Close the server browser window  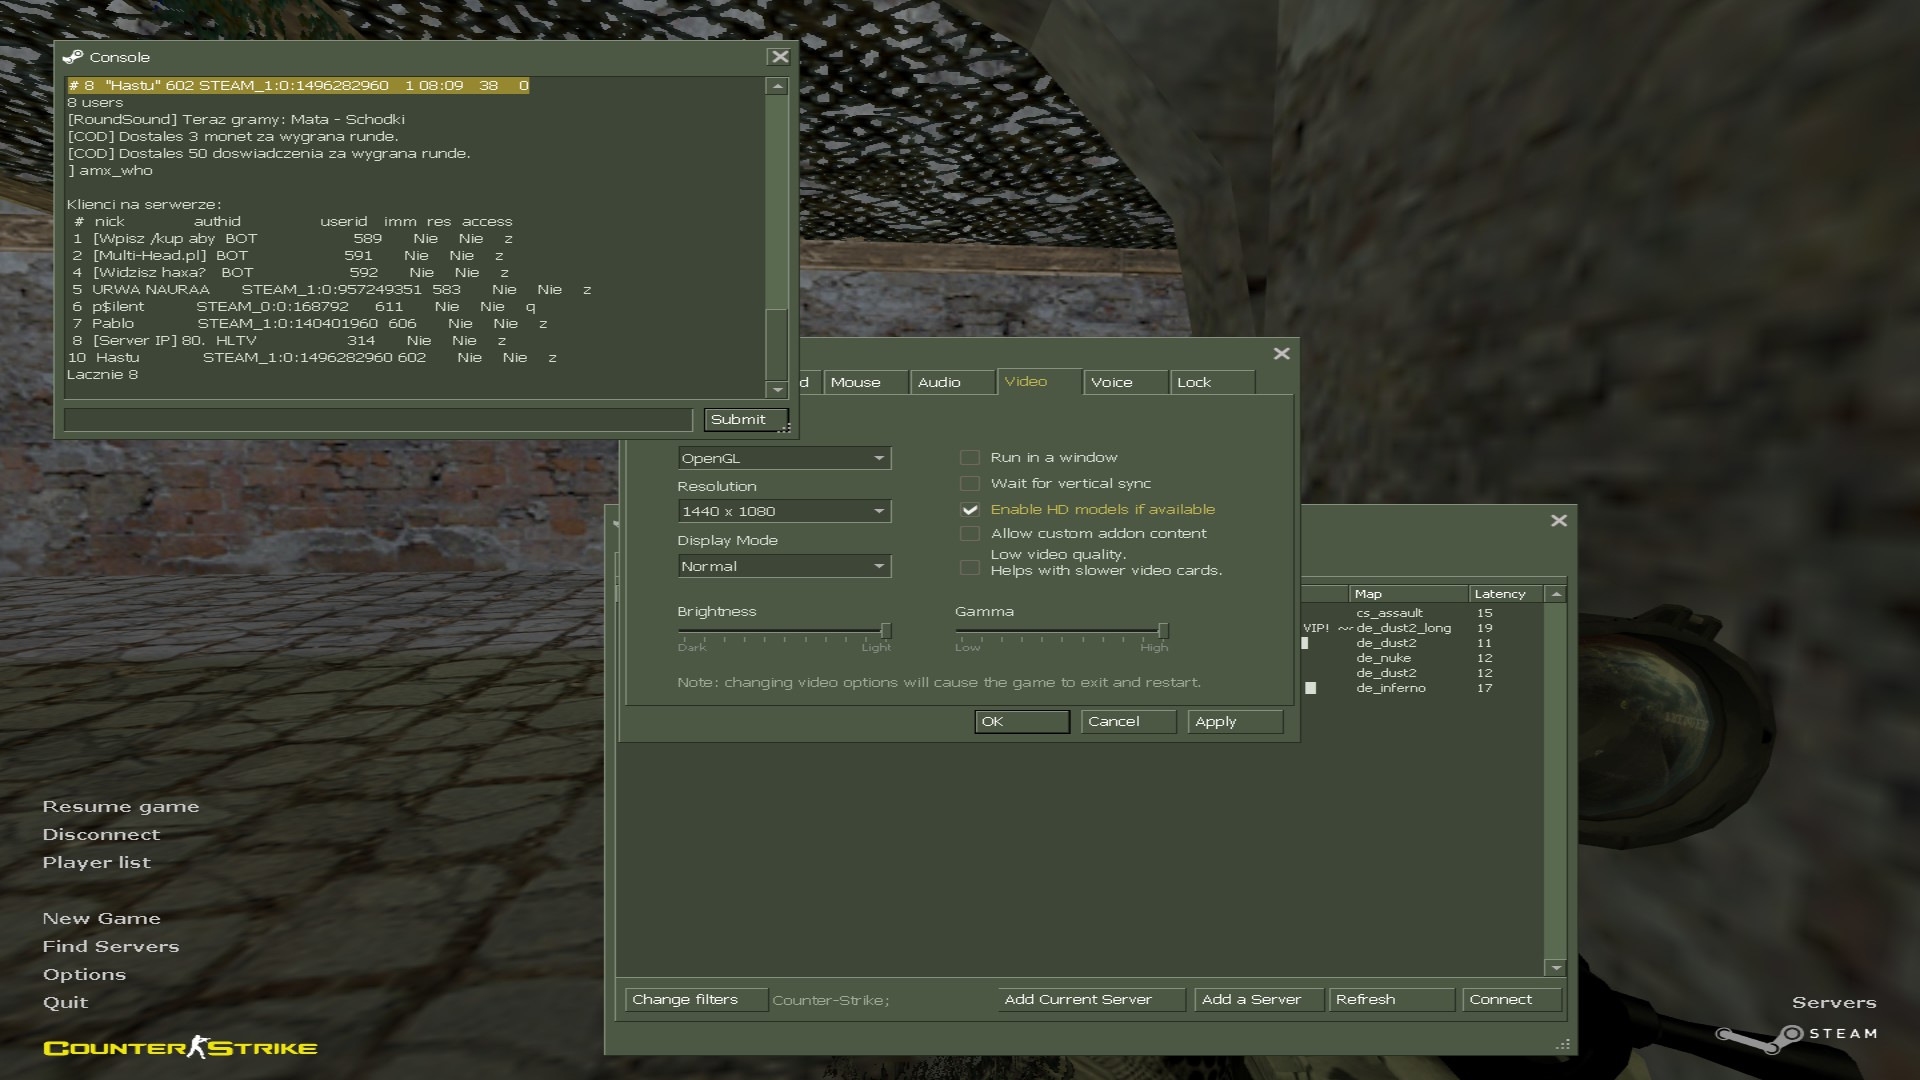(1558, 521)
